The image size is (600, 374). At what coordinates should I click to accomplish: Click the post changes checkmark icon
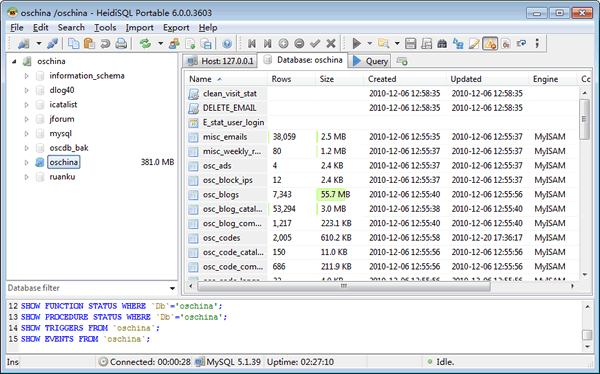315,44
